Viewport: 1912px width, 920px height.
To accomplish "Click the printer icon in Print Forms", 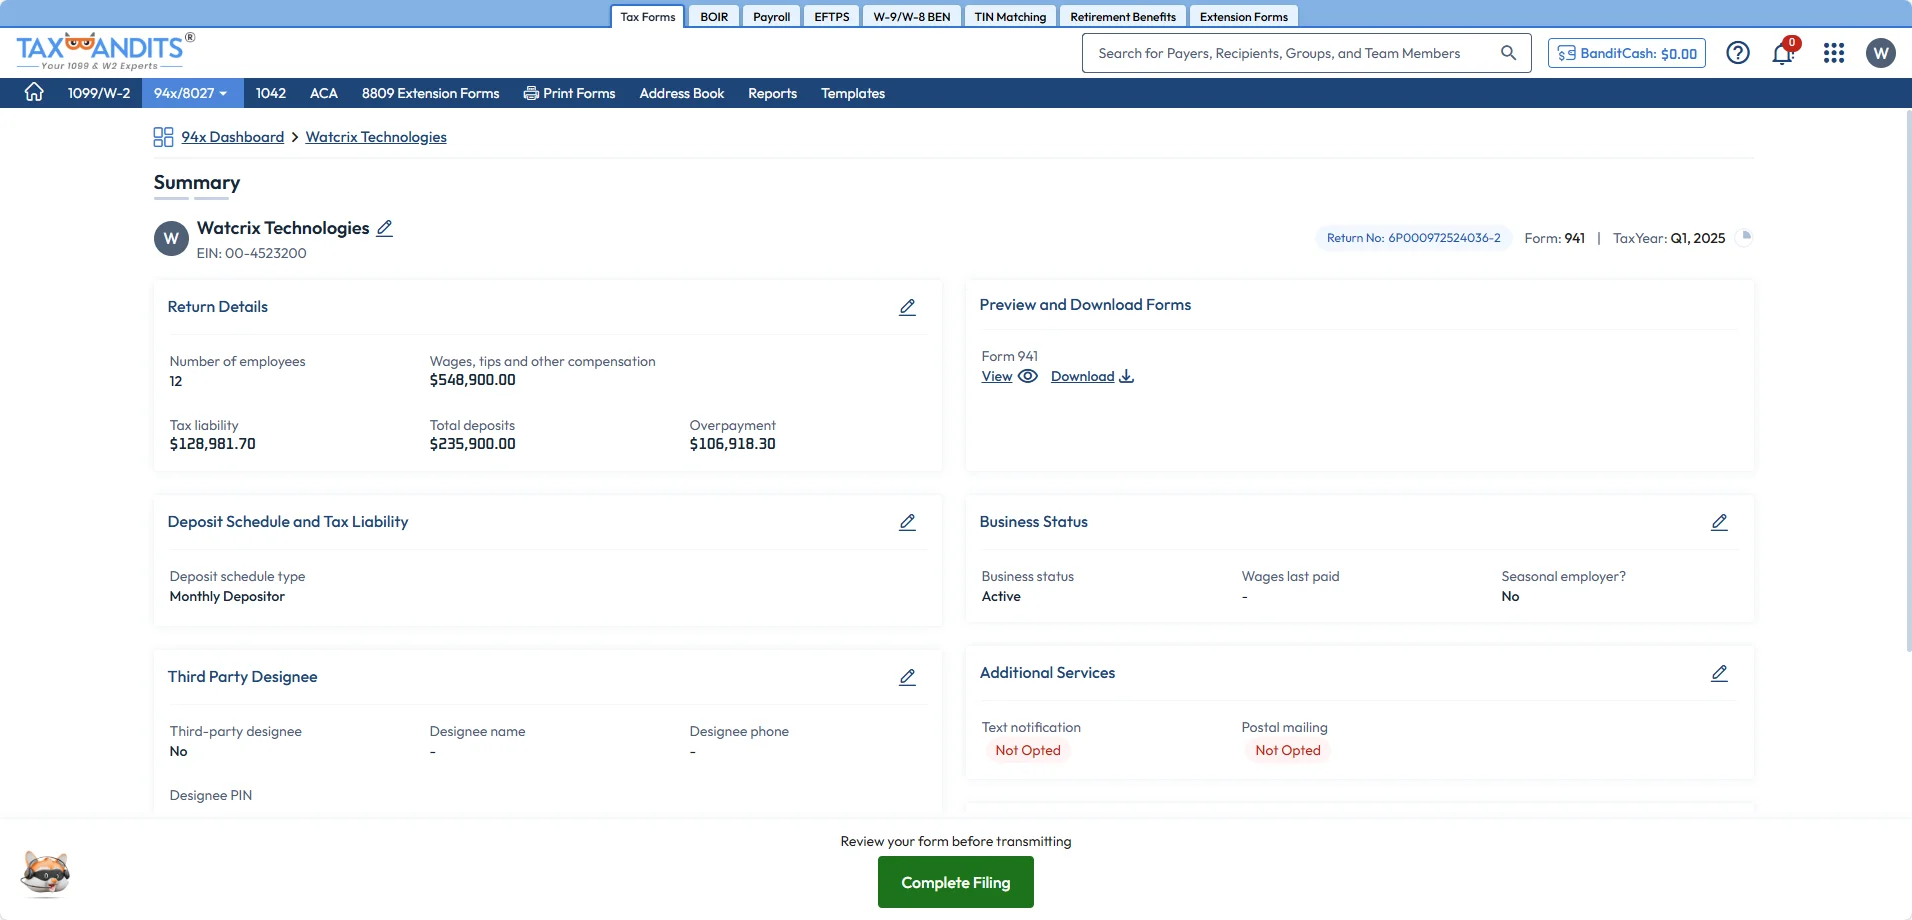I will pyautogui.click(x=531, y=93).
